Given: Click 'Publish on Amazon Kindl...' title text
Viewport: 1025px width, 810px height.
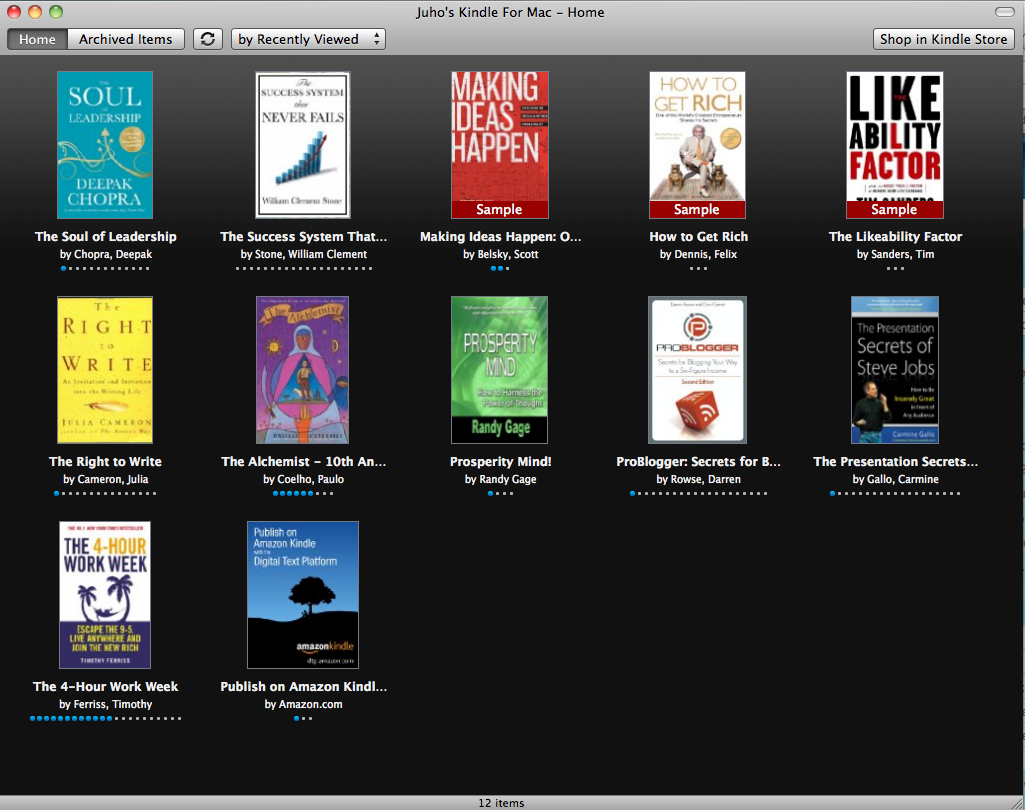Looking at the screenshot, I should (x=303, y=686).
